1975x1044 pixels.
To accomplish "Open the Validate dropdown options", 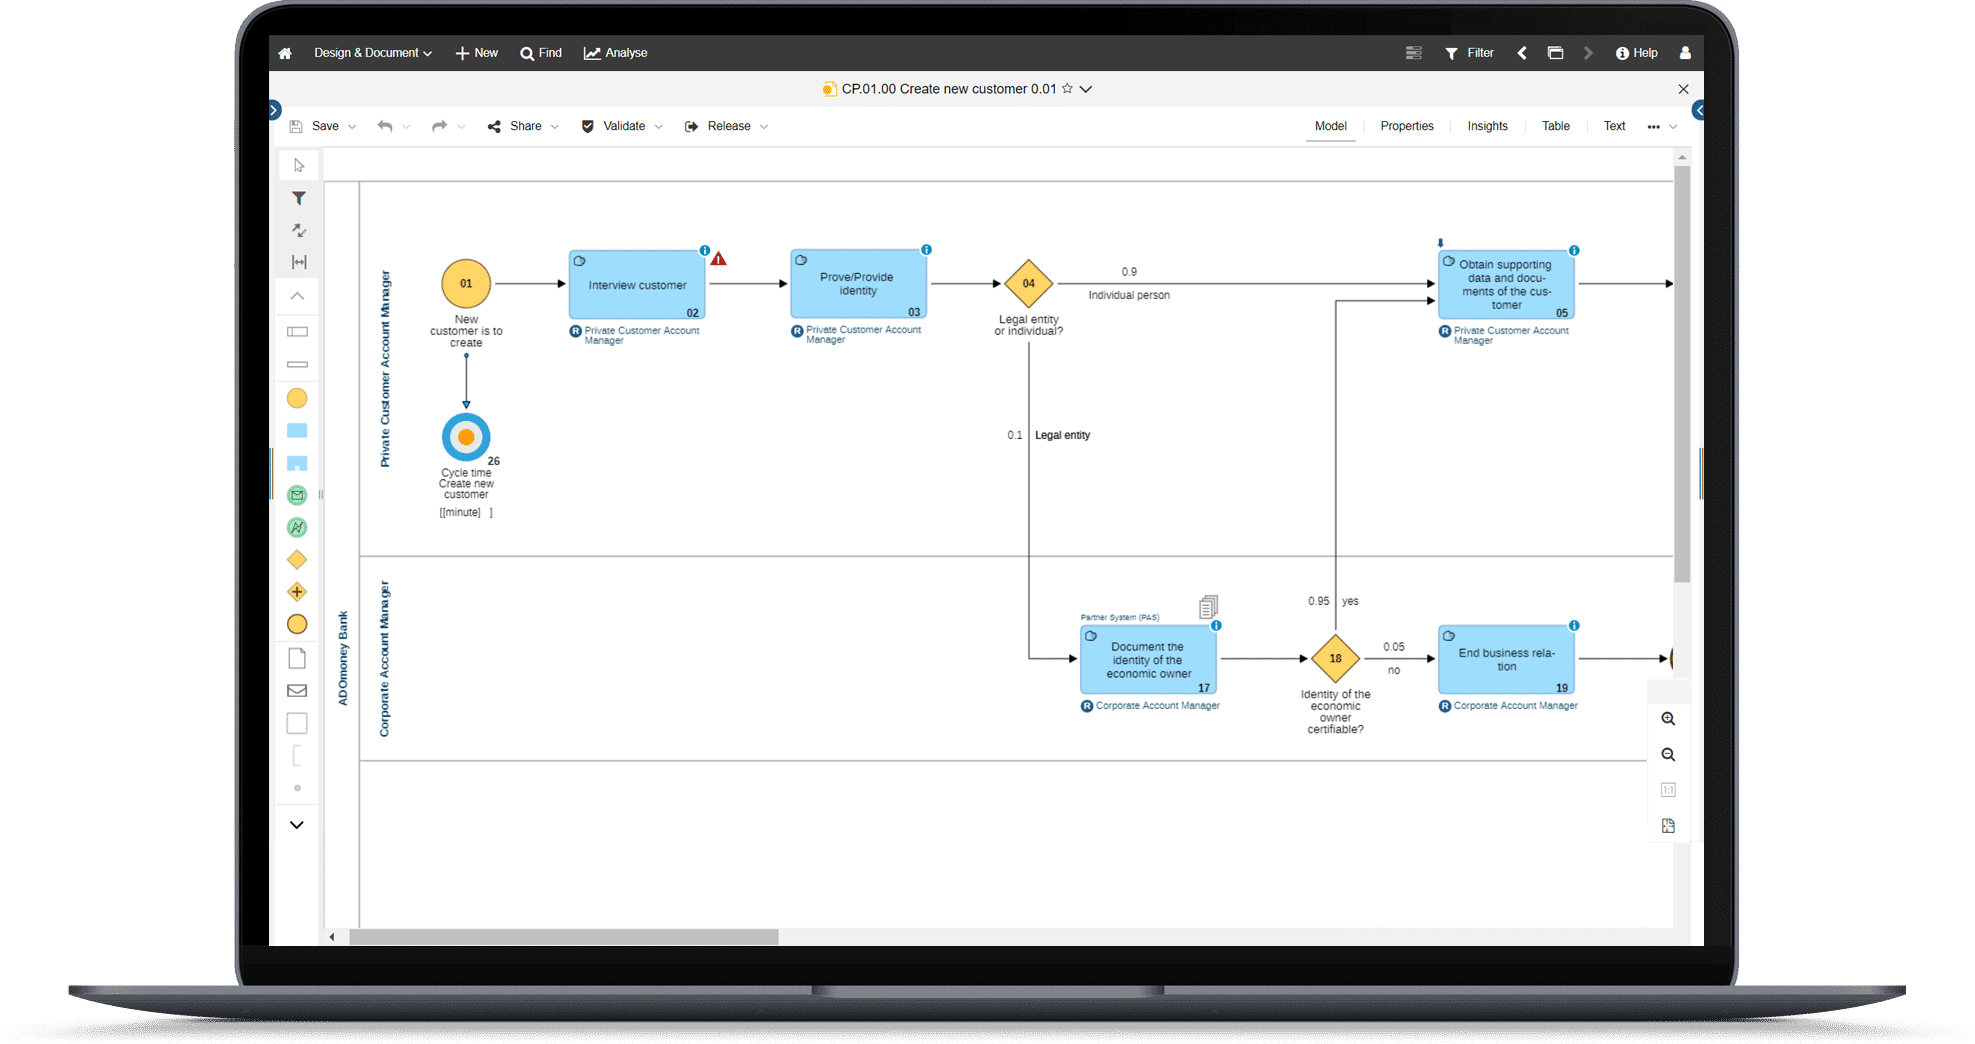I will (x=659, y=126).
